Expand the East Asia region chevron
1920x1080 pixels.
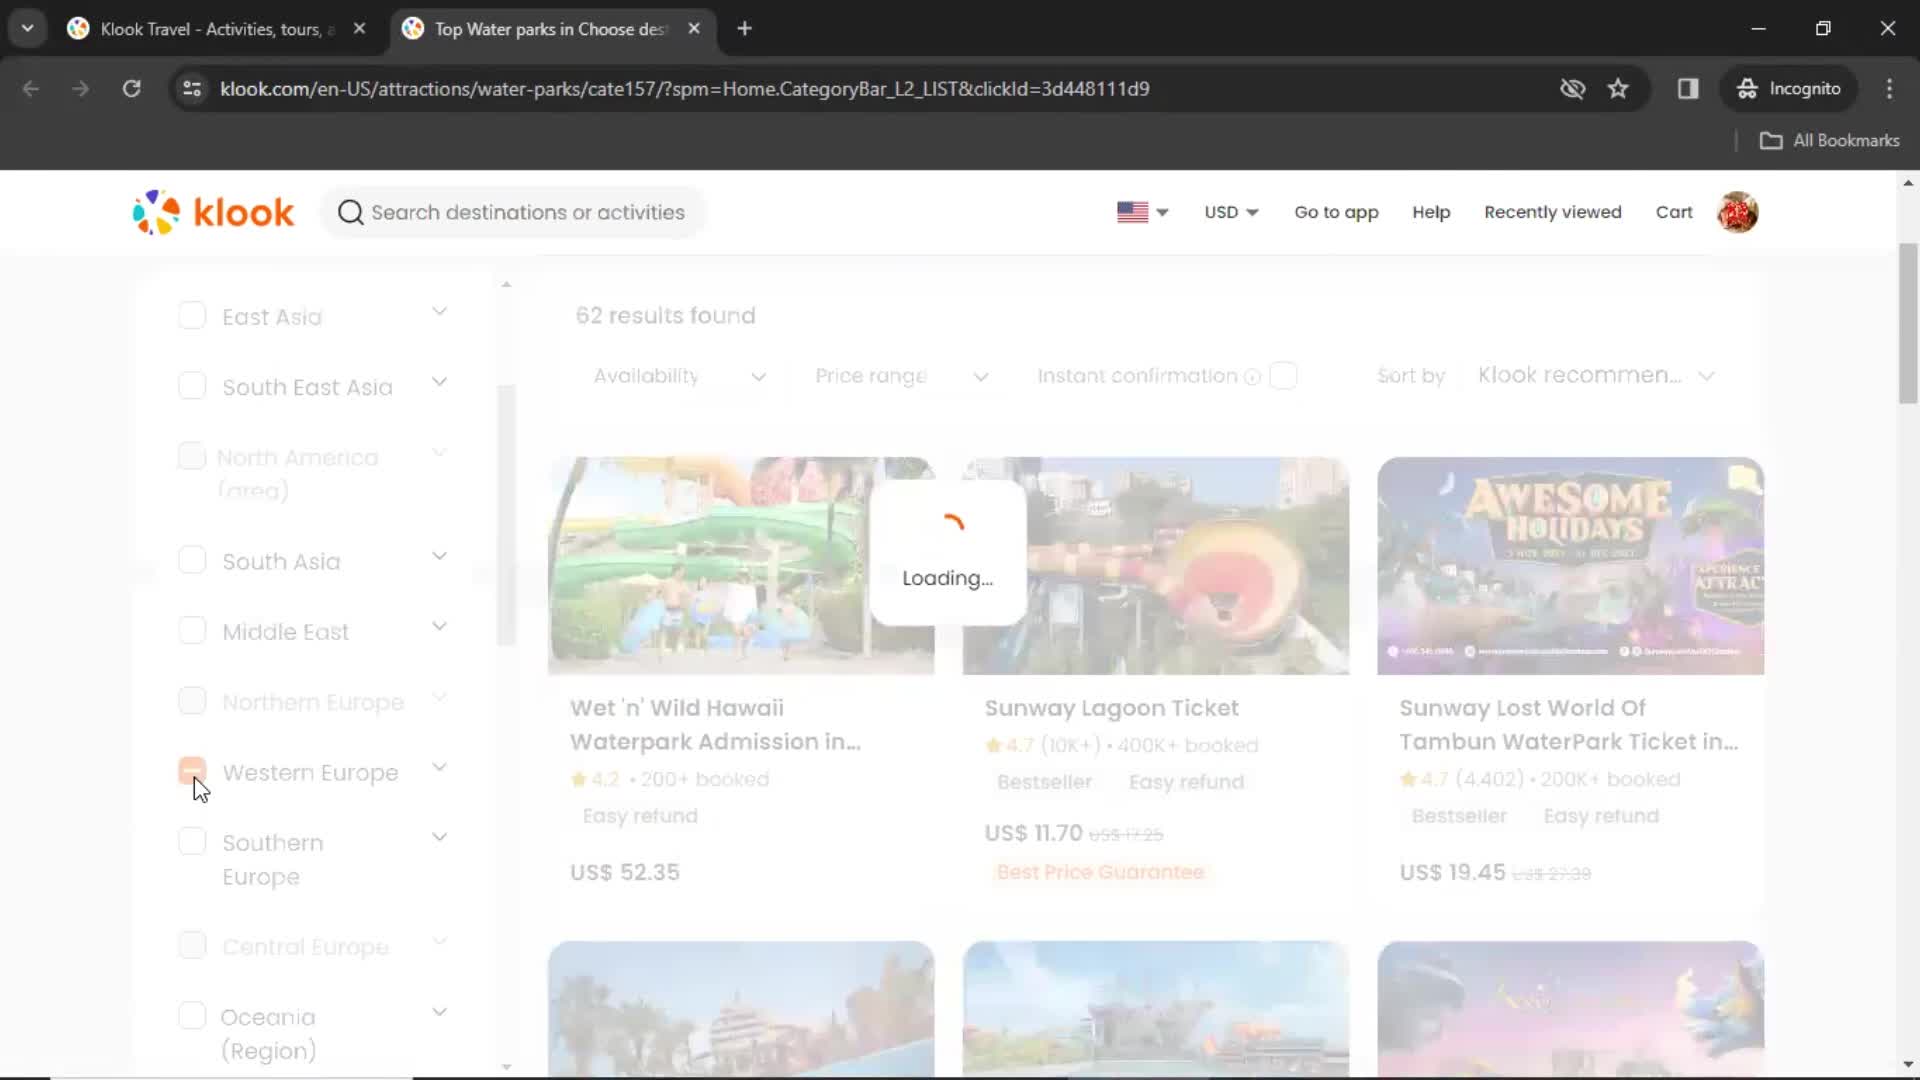[439, 311]
